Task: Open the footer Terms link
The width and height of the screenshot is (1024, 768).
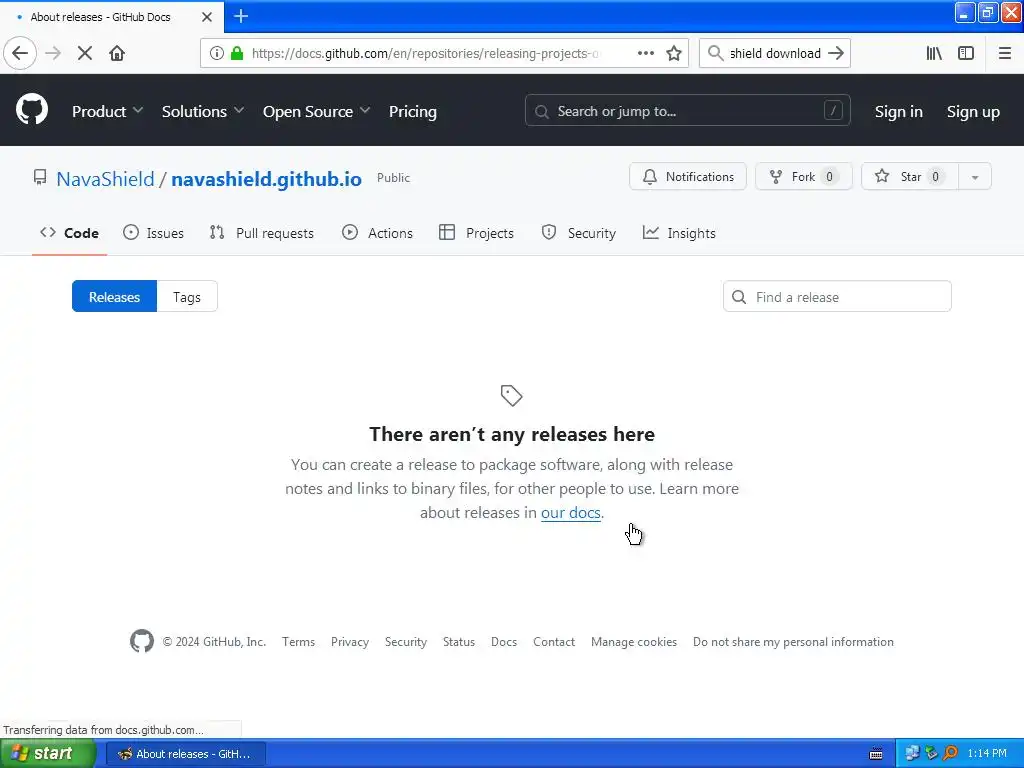Action: (x=298, y=642)
